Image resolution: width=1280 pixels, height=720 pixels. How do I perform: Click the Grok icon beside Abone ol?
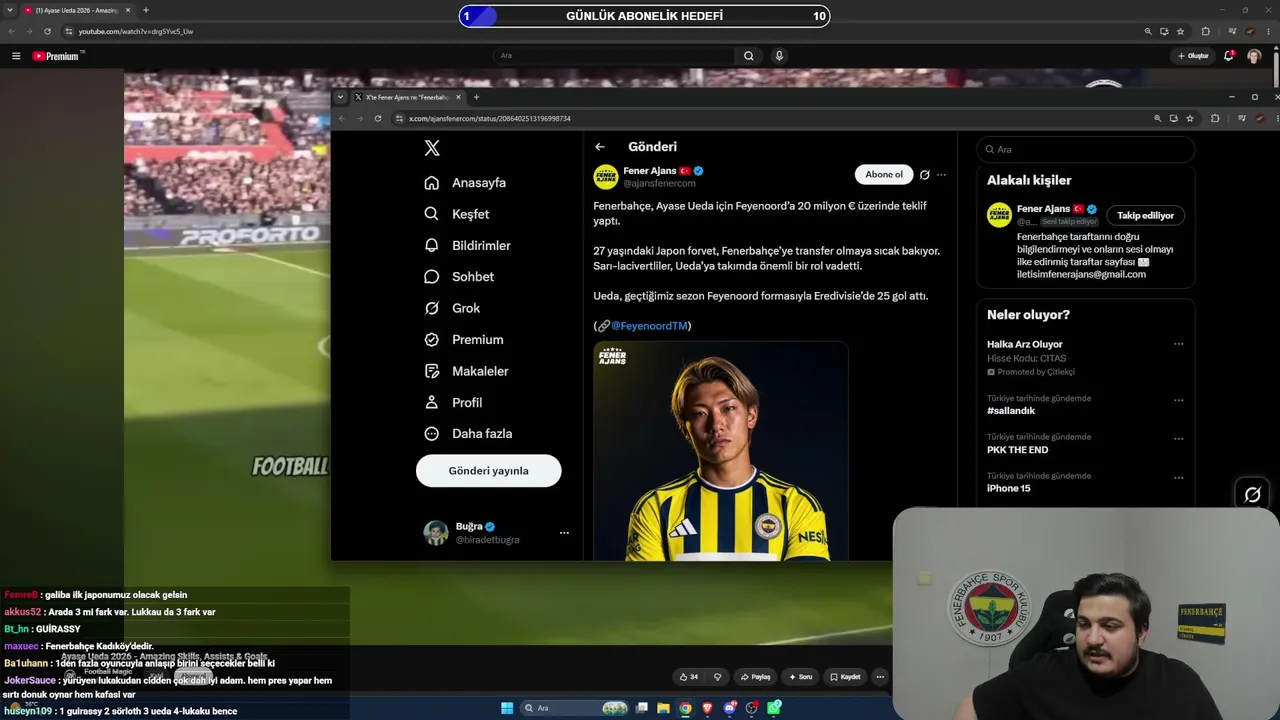(924, 175)
